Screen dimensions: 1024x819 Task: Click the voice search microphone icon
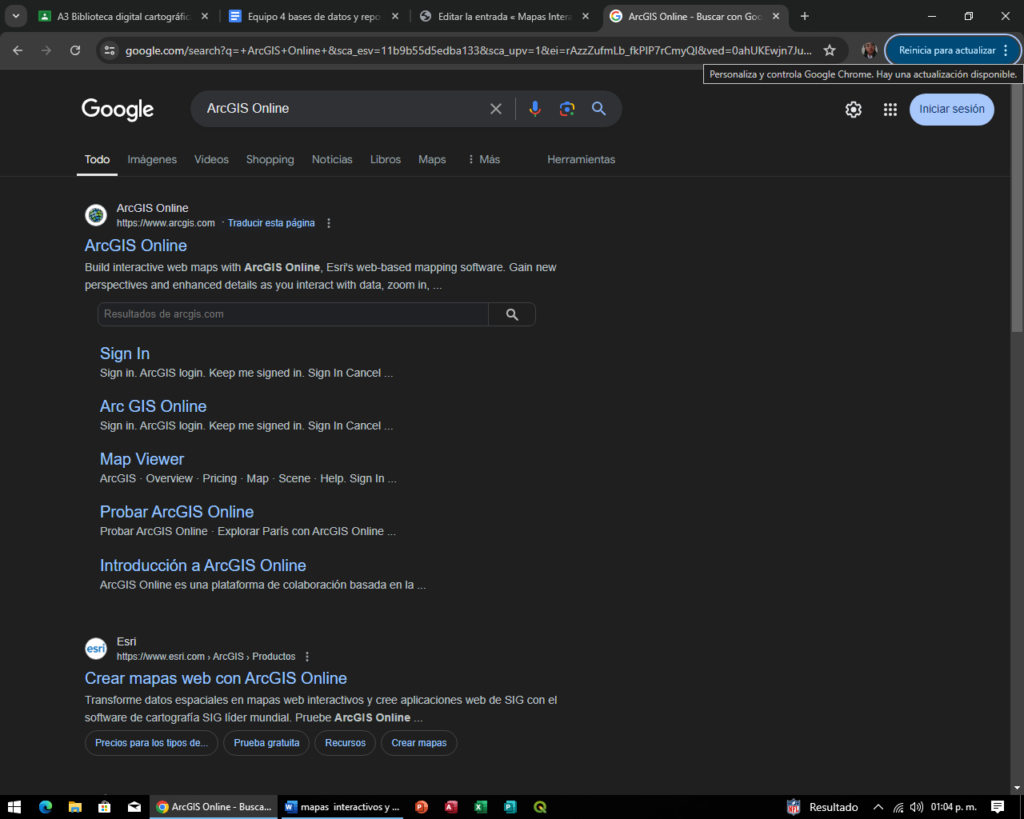[x=535, y=109]
